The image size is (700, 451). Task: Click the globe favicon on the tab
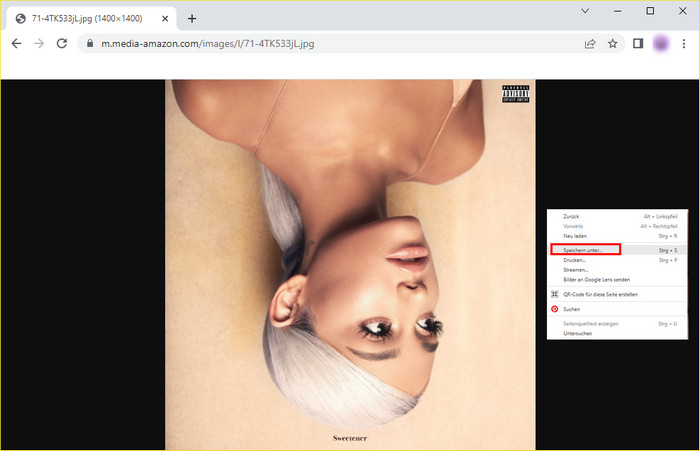[x=21, y=18]
